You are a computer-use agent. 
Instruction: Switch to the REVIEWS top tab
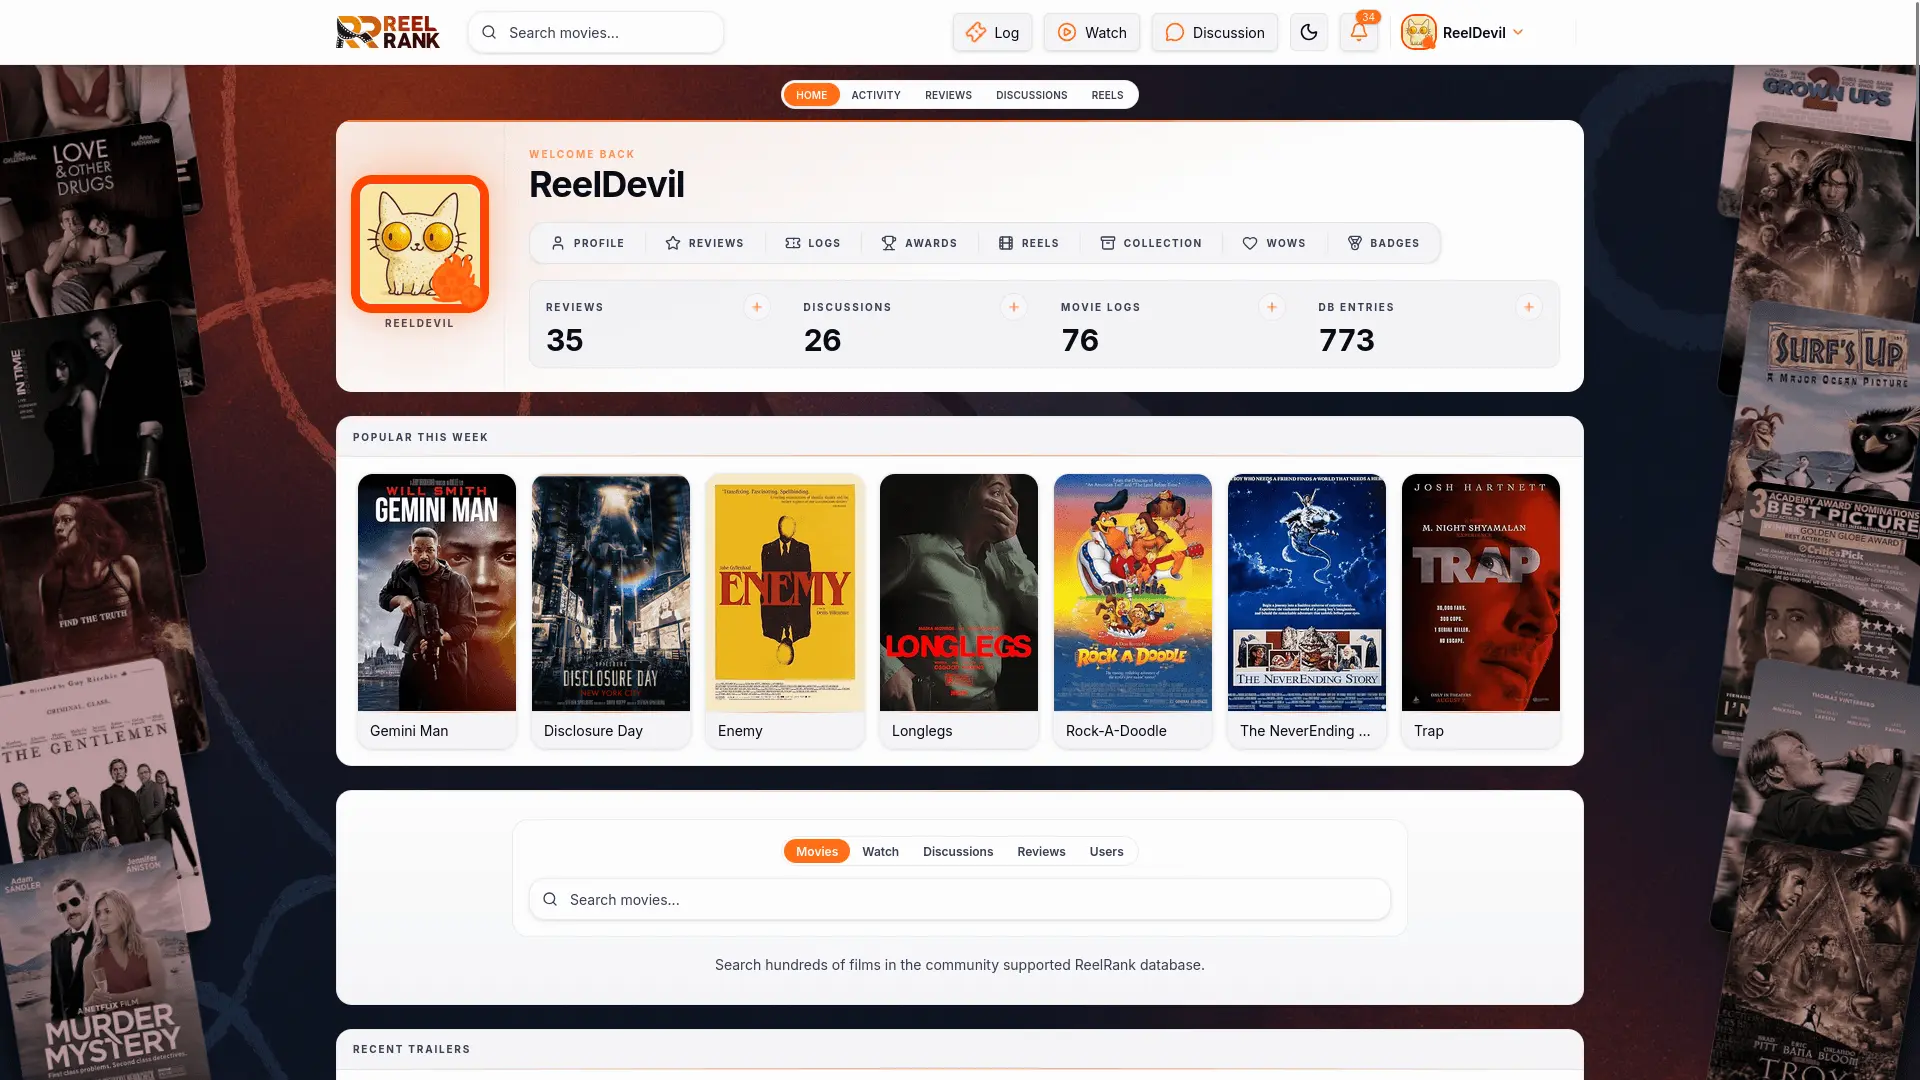point(948,95)
